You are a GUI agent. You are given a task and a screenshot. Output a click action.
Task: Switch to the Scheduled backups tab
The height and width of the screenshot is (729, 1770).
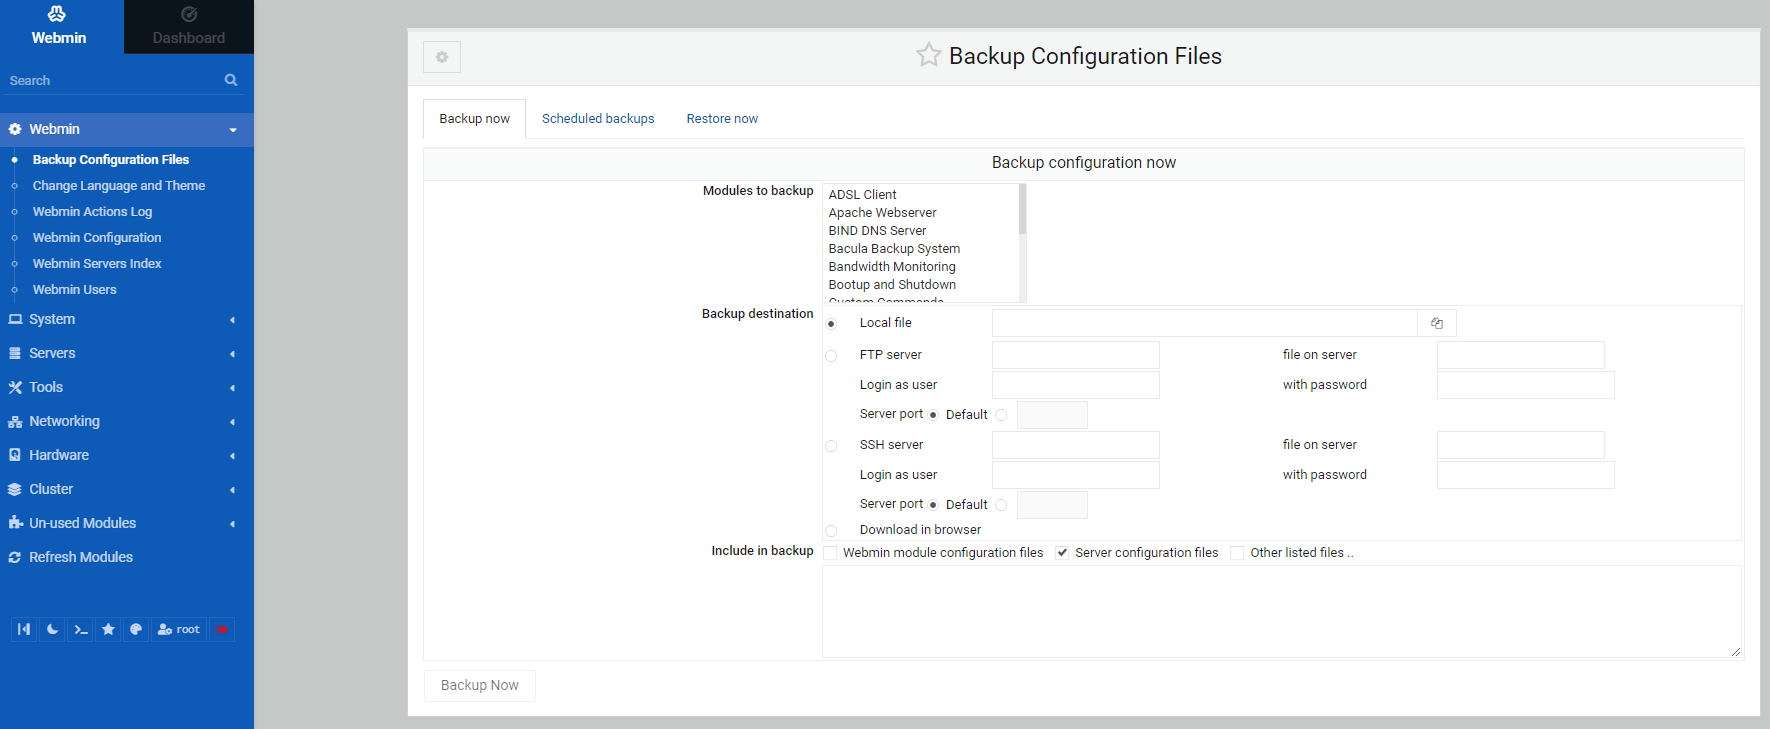tap(598, 119)
